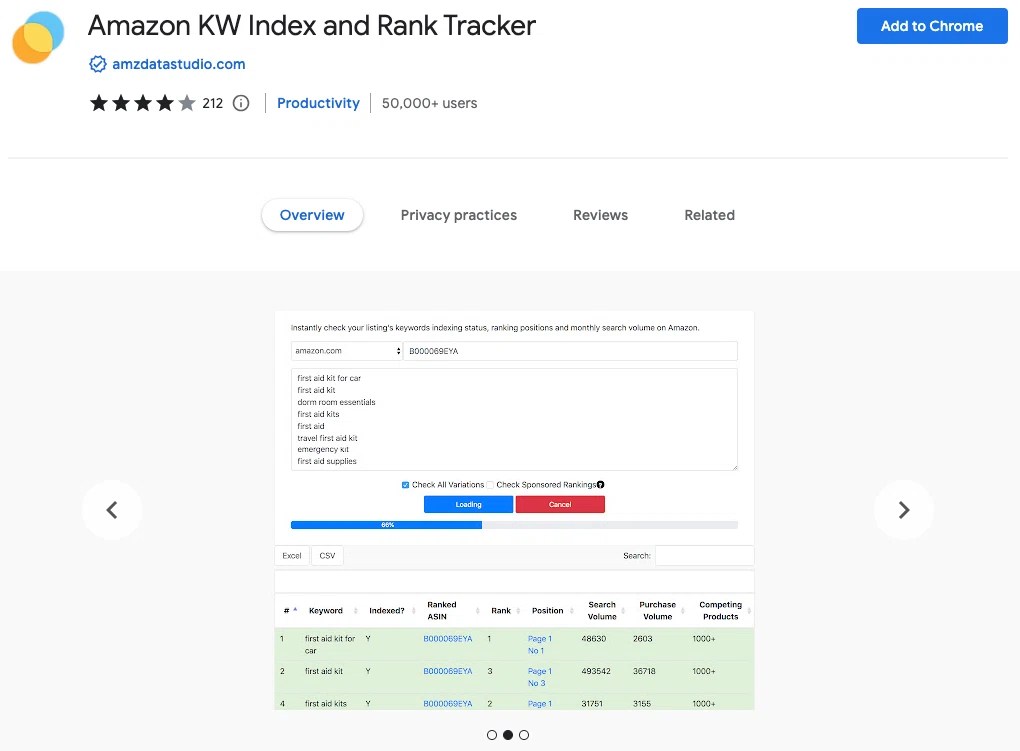Screen dimensions: 1020x751
Task: Sort by the Search Volume column chevron
Action: [x=624, y=611]
